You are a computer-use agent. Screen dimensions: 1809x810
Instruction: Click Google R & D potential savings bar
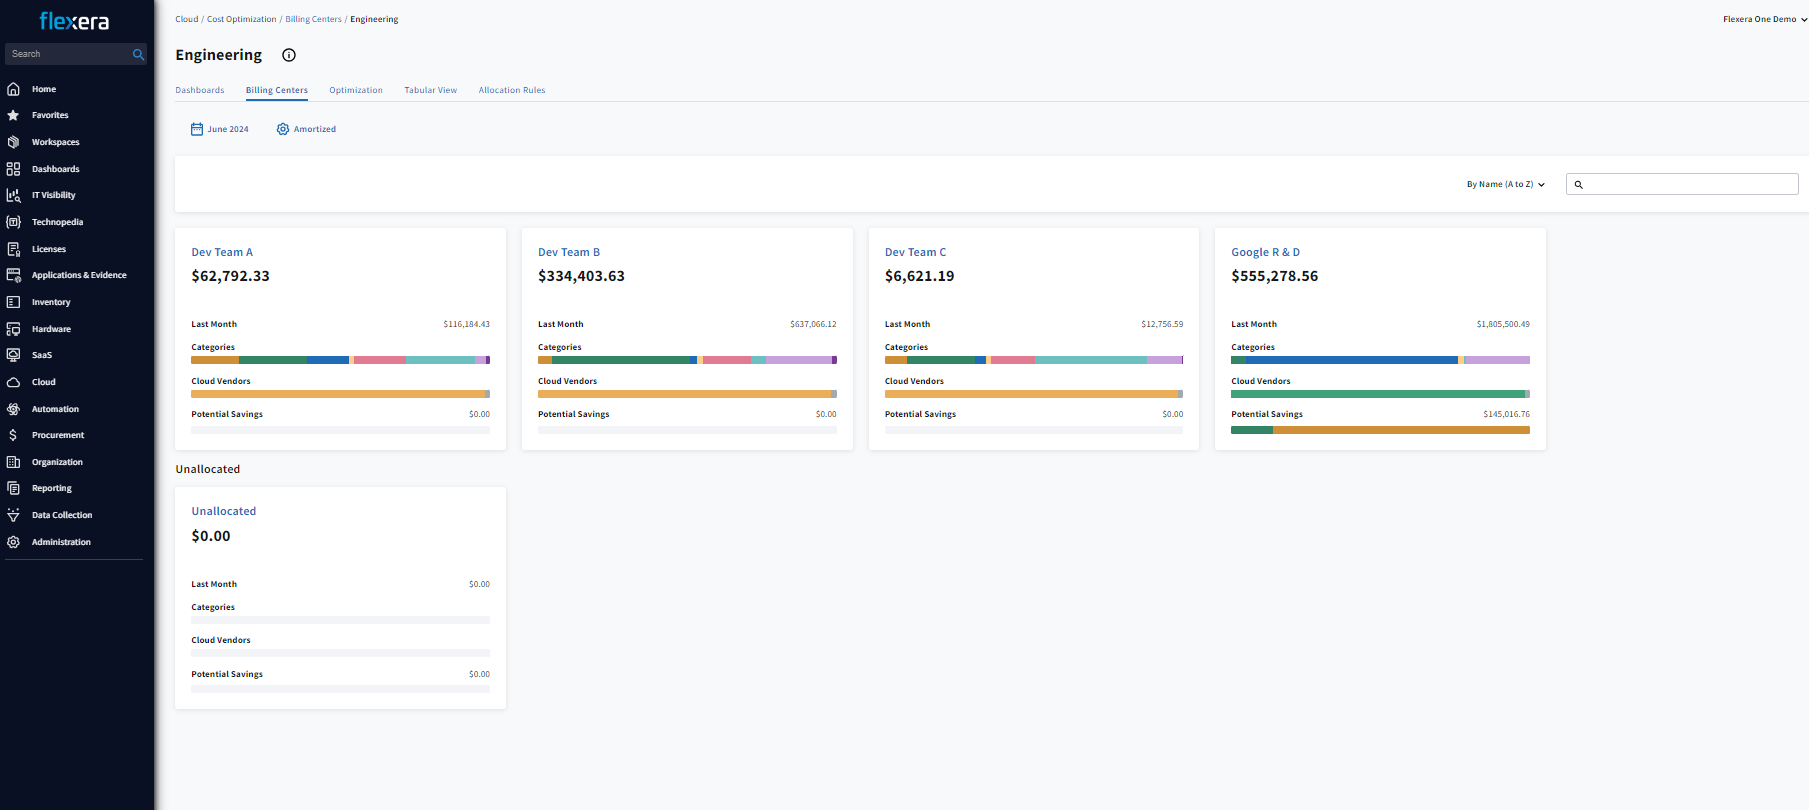pyautogui.click(x=1379, y=430)
